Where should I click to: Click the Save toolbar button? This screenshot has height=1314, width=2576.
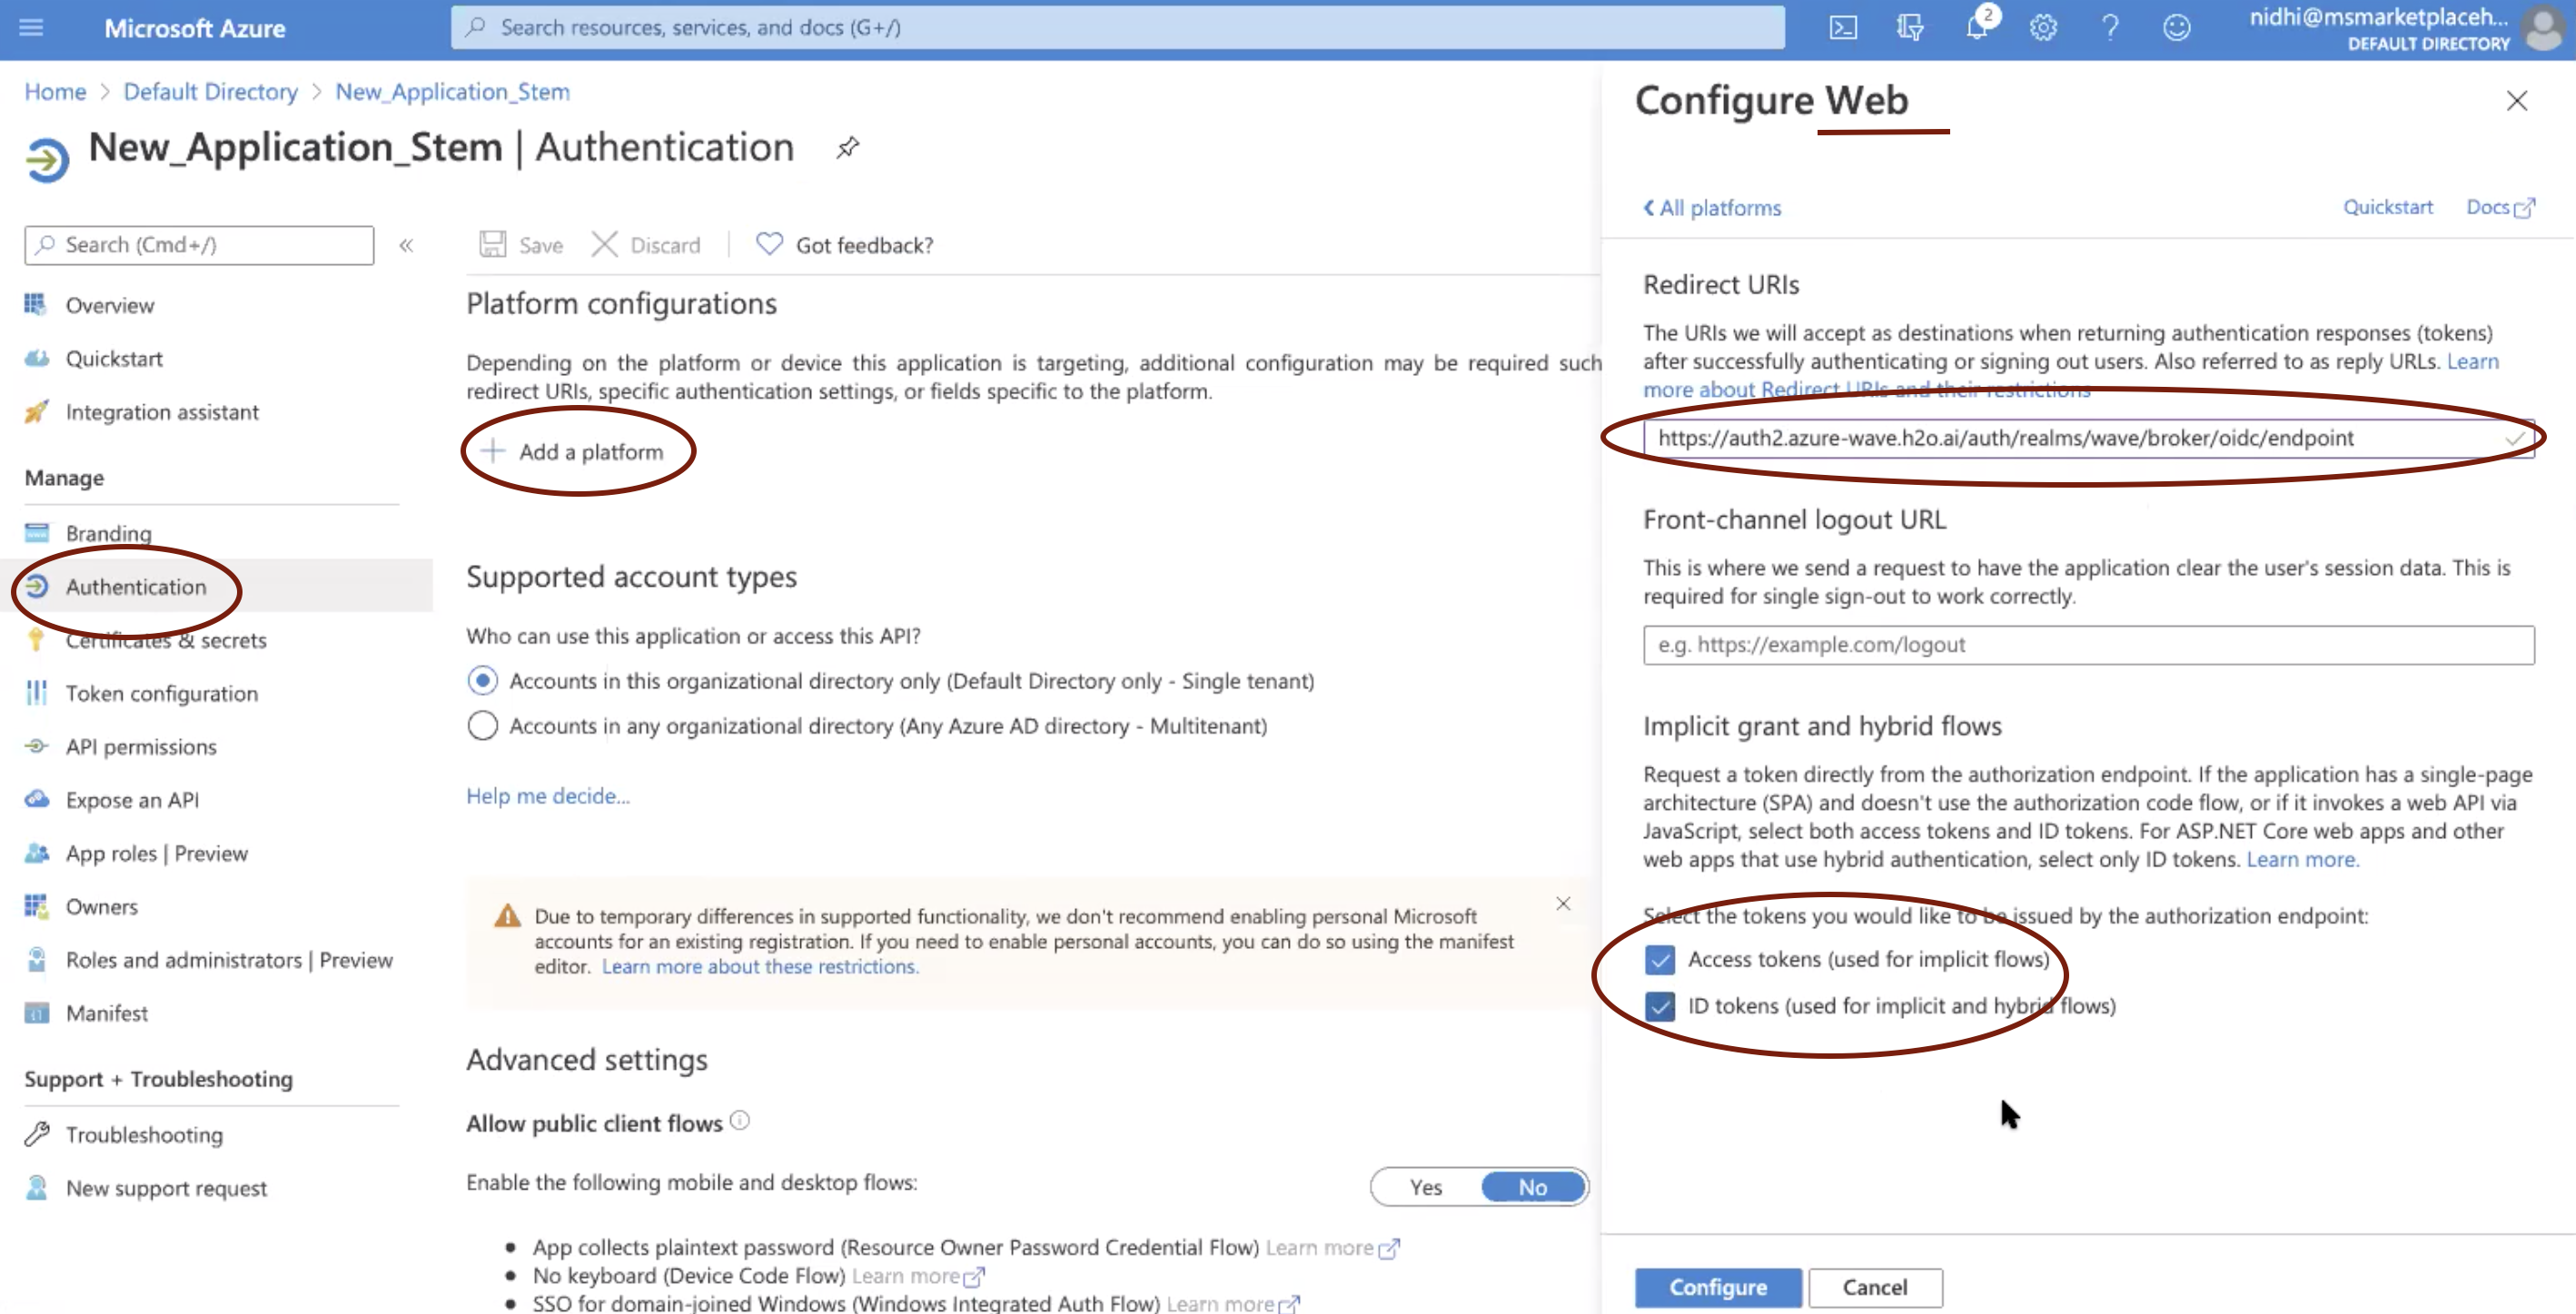tap(521, 245)
